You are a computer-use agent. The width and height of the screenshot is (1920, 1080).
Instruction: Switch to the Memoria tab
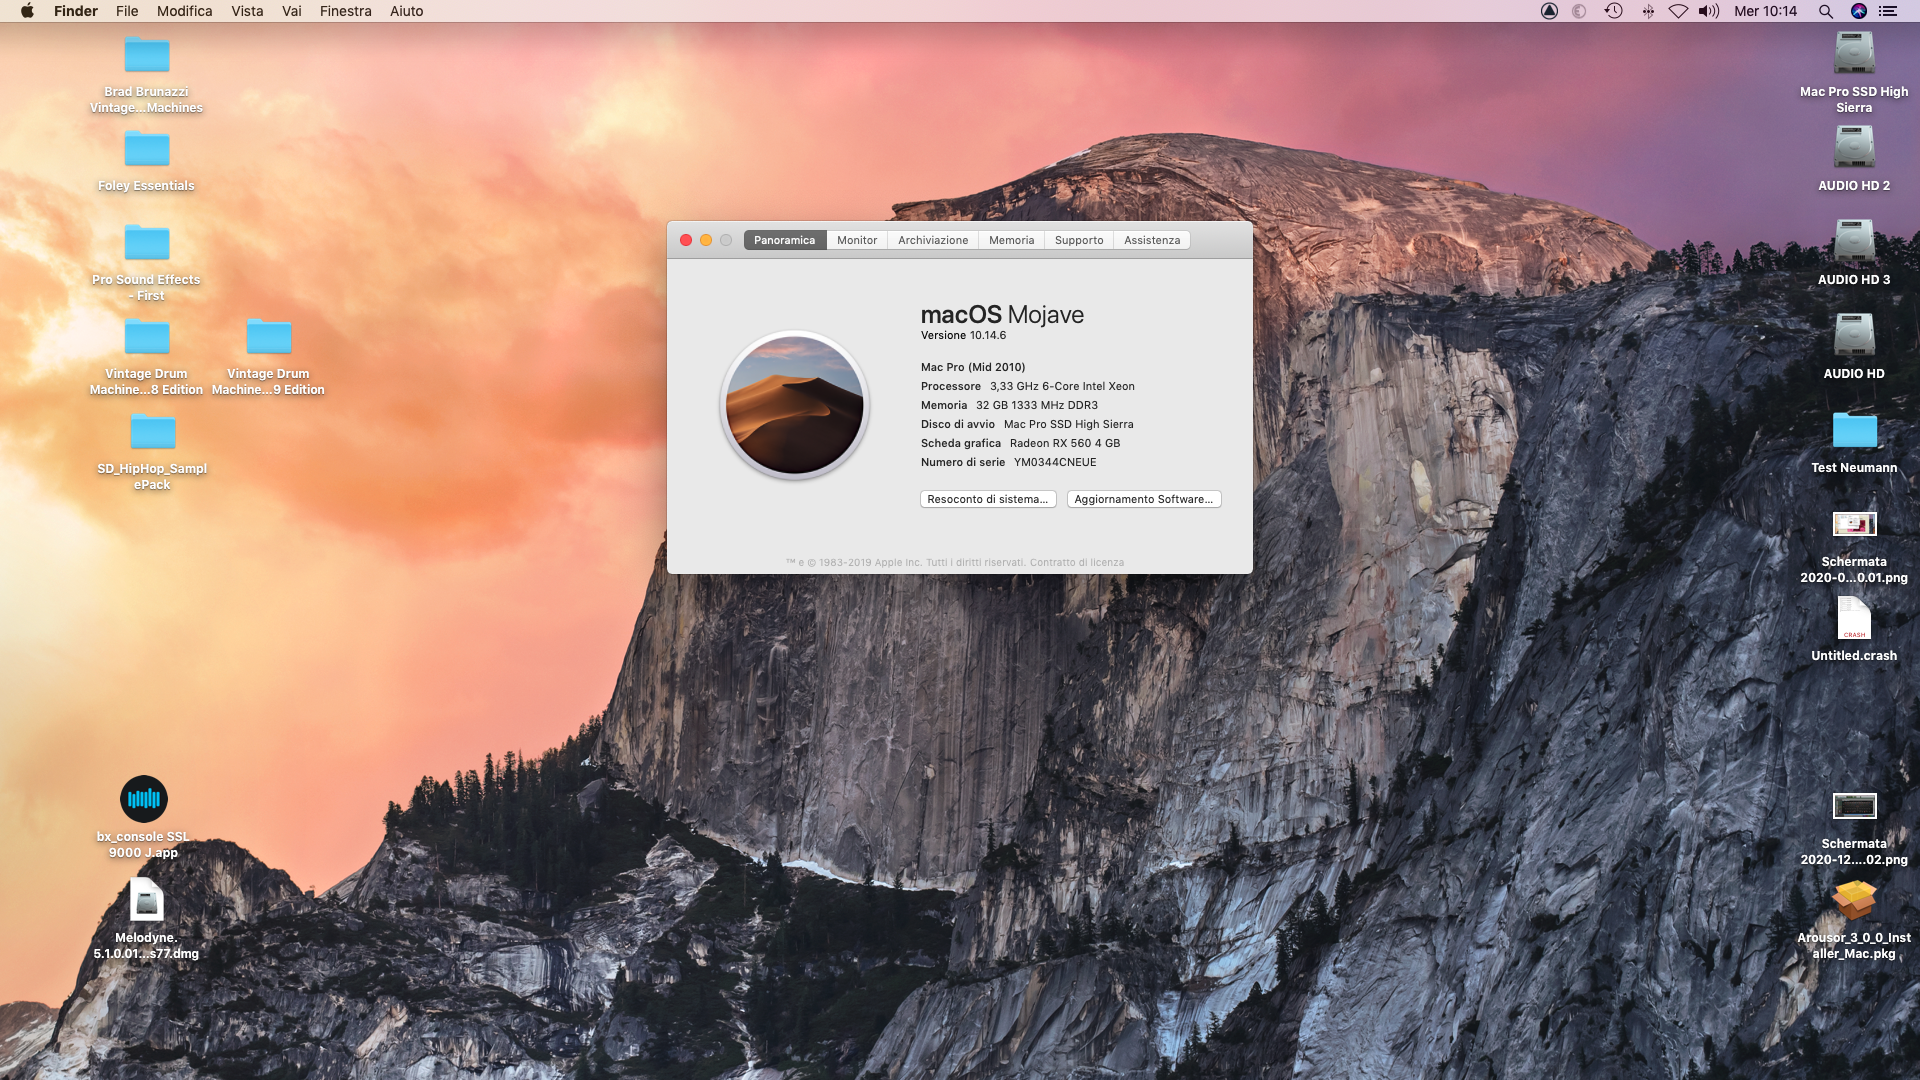coord(1012,240)
